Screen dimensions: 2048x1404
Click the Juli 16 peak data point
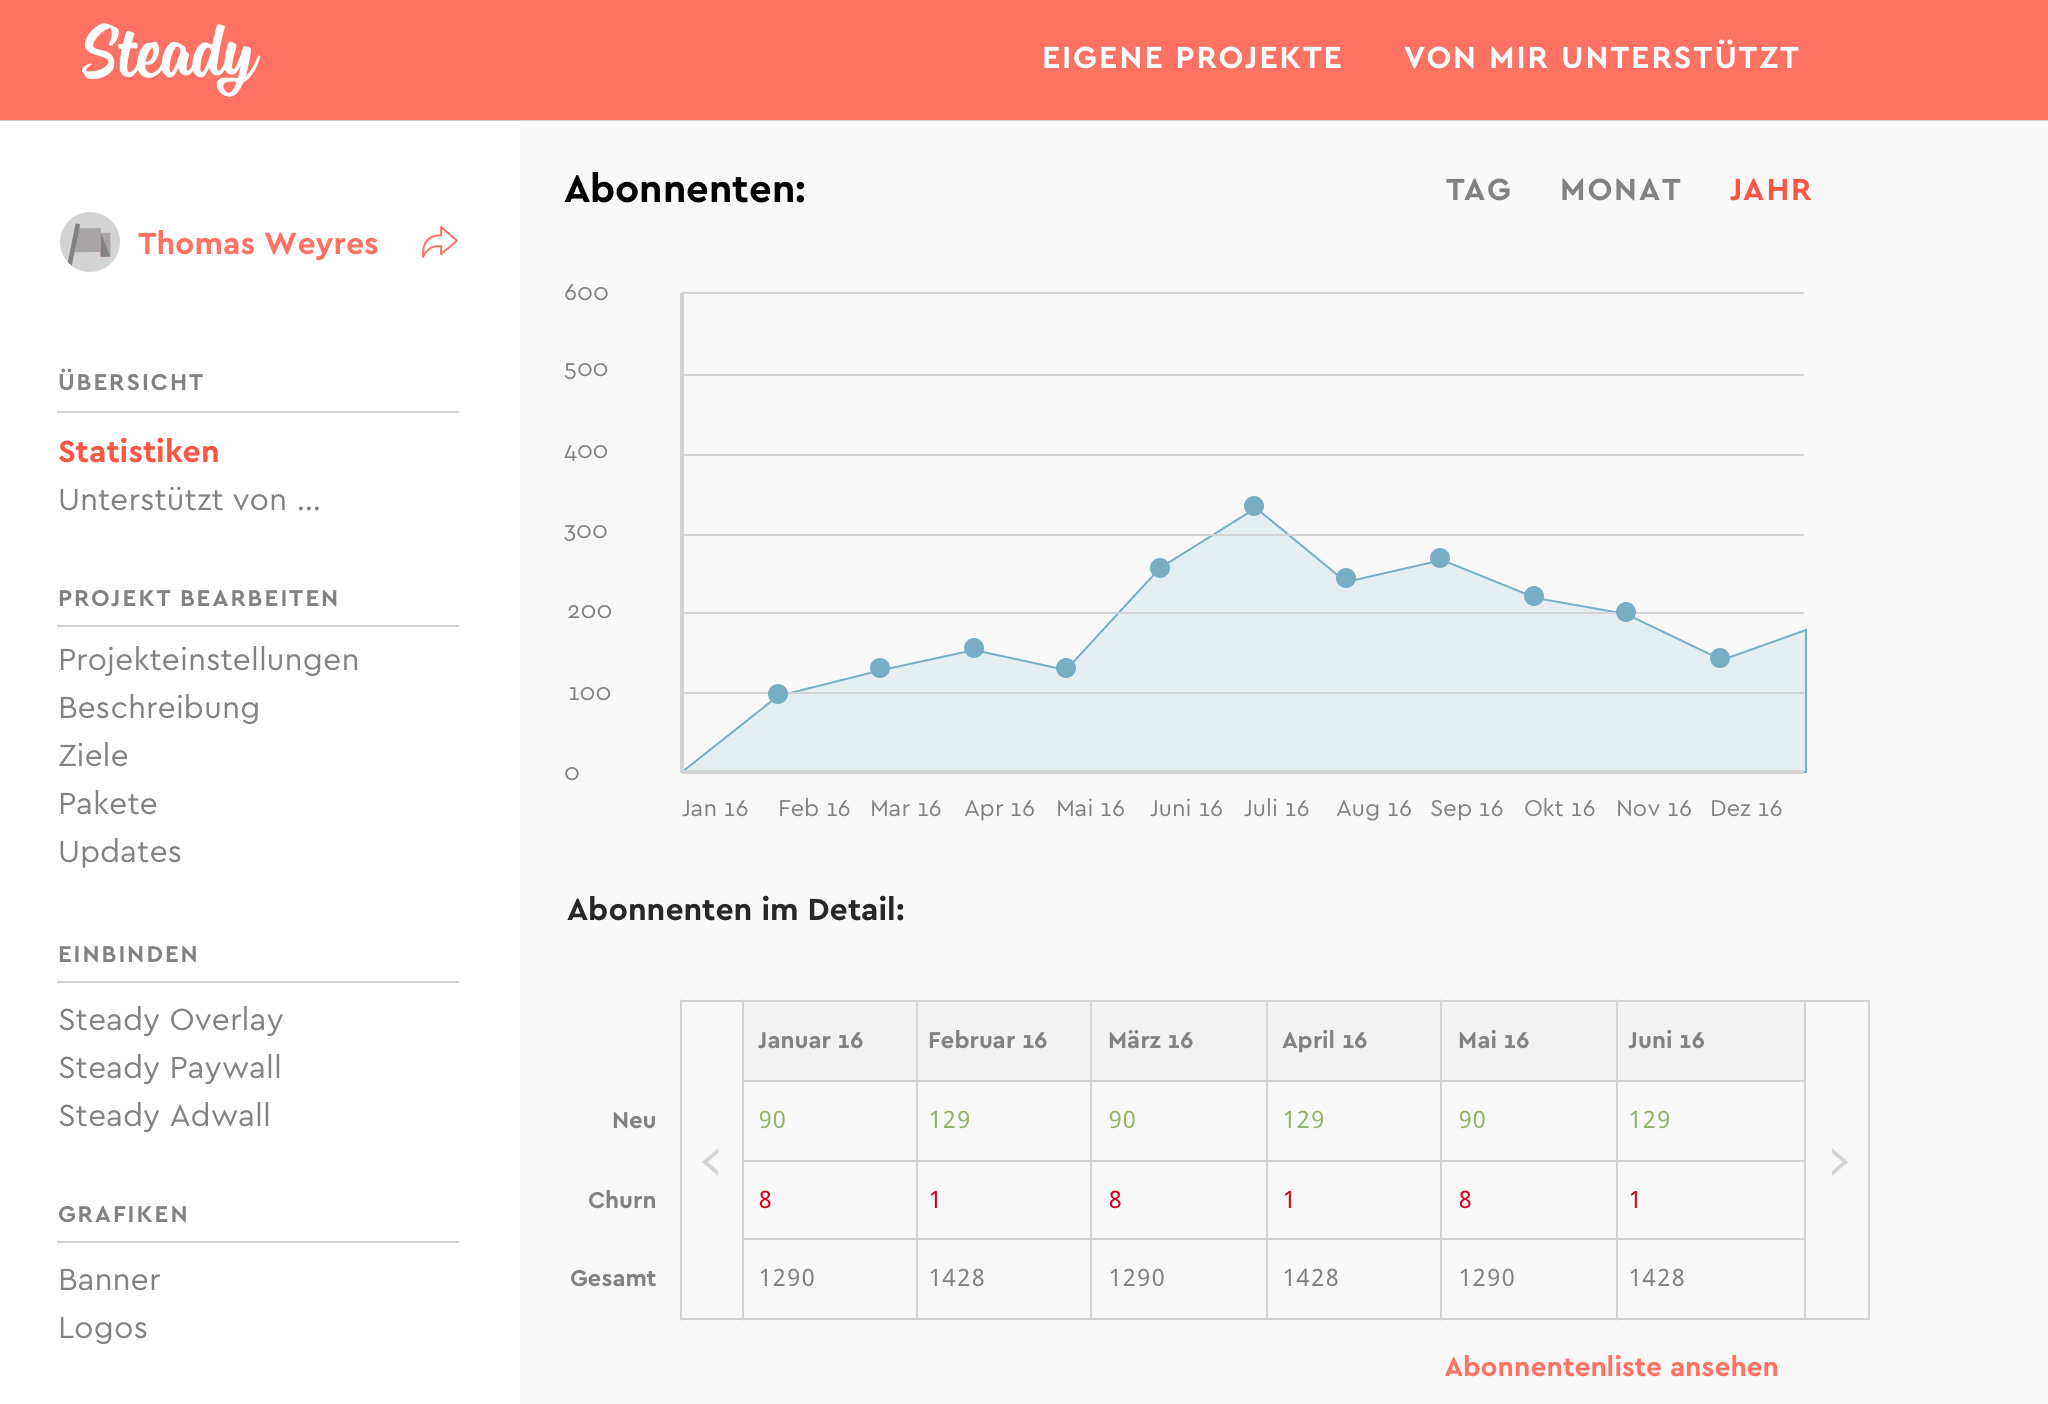point(1254,506)
